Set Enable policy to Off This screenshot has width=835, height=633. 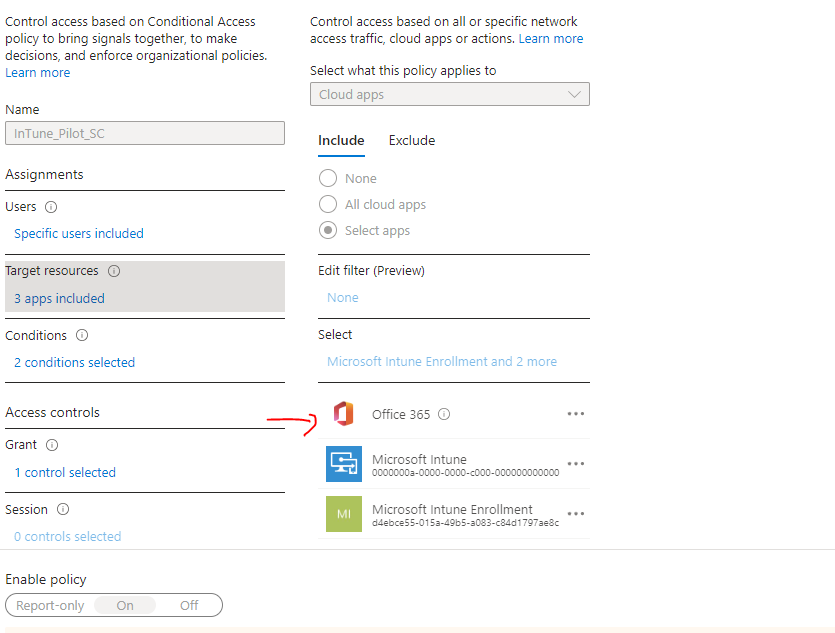[x=189, y=605]
